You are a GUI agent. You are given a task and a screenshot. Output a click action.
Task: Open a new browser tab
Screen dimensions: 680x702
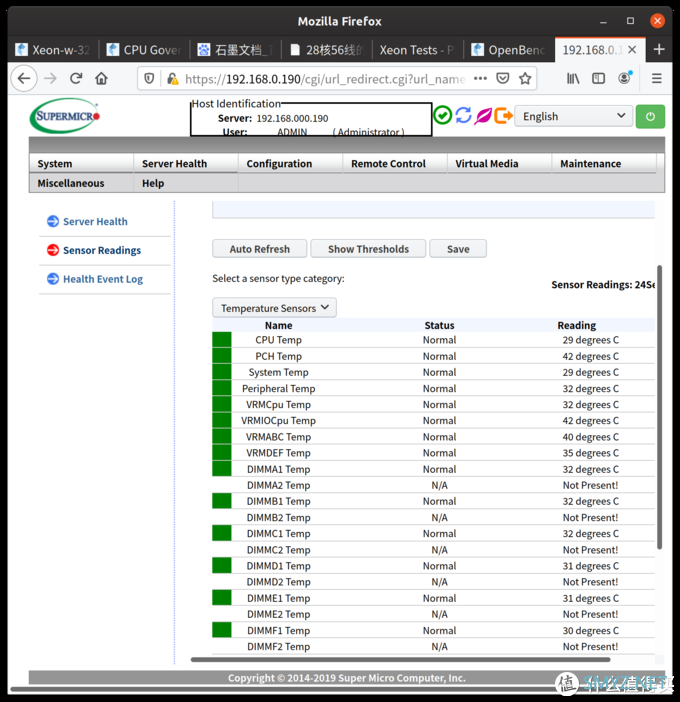coord(658,49)
